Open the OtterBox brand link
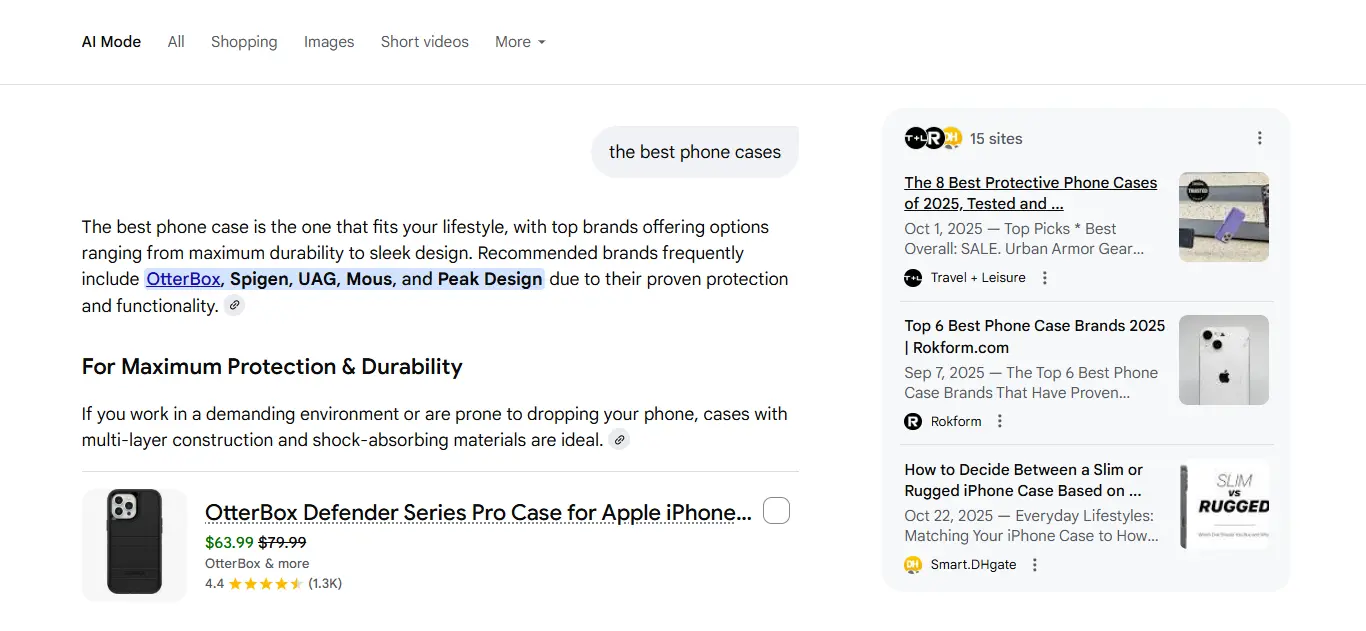This screenshot has width=1366, height=631. pos(183,279)
